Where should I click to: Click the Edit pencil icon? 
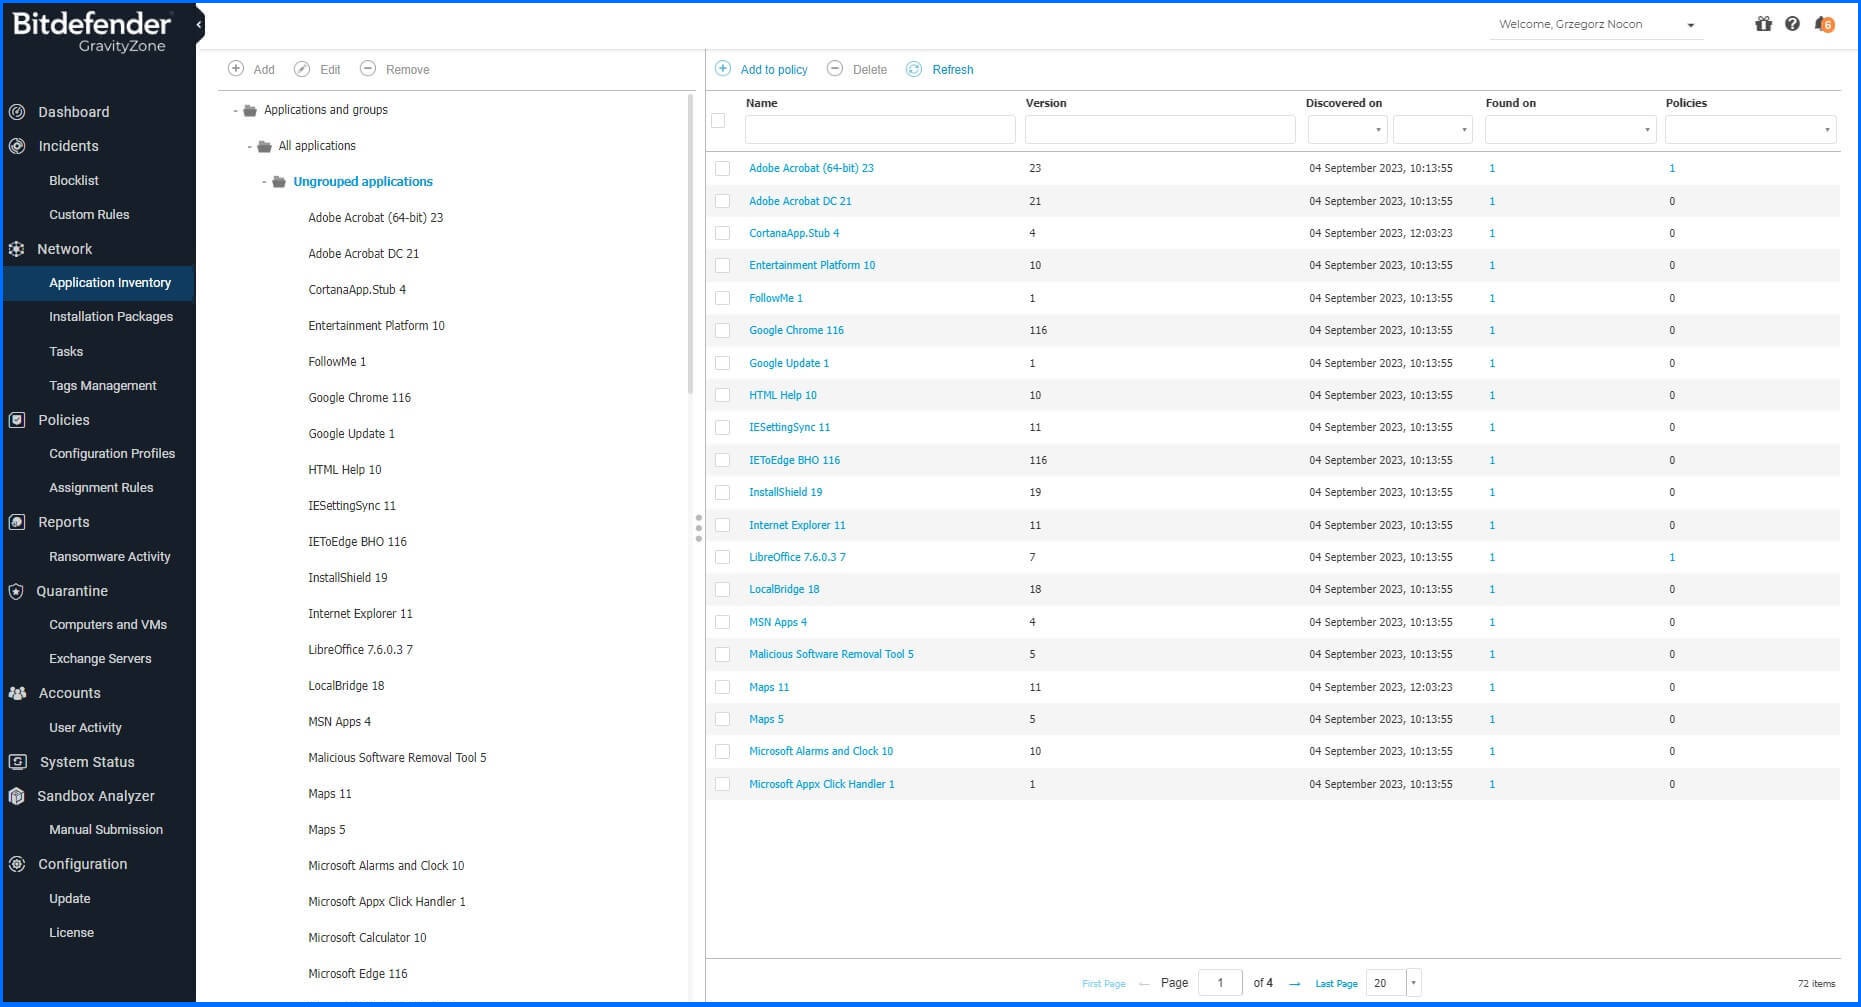[302, 69]
